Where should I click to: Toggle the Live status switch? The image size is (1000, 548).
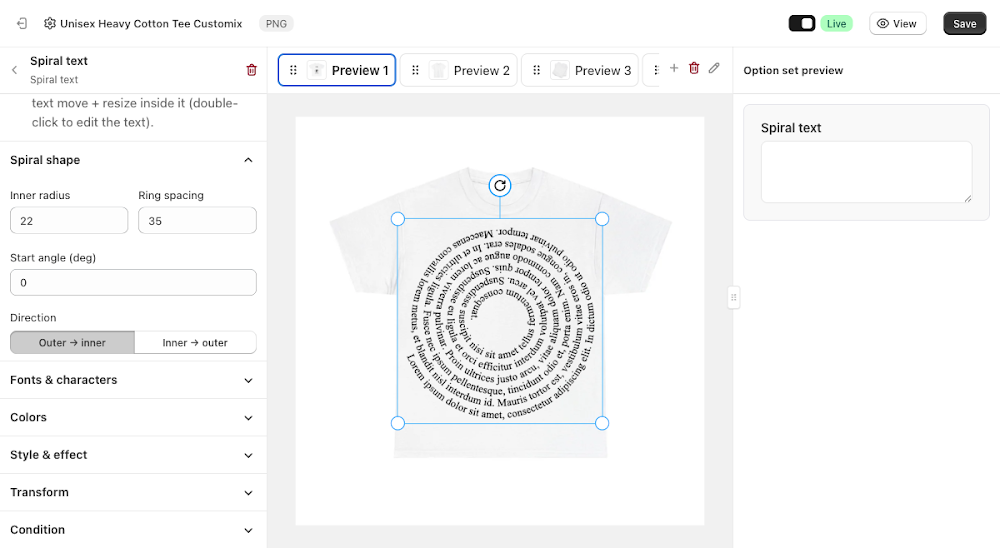coord(802,24)
